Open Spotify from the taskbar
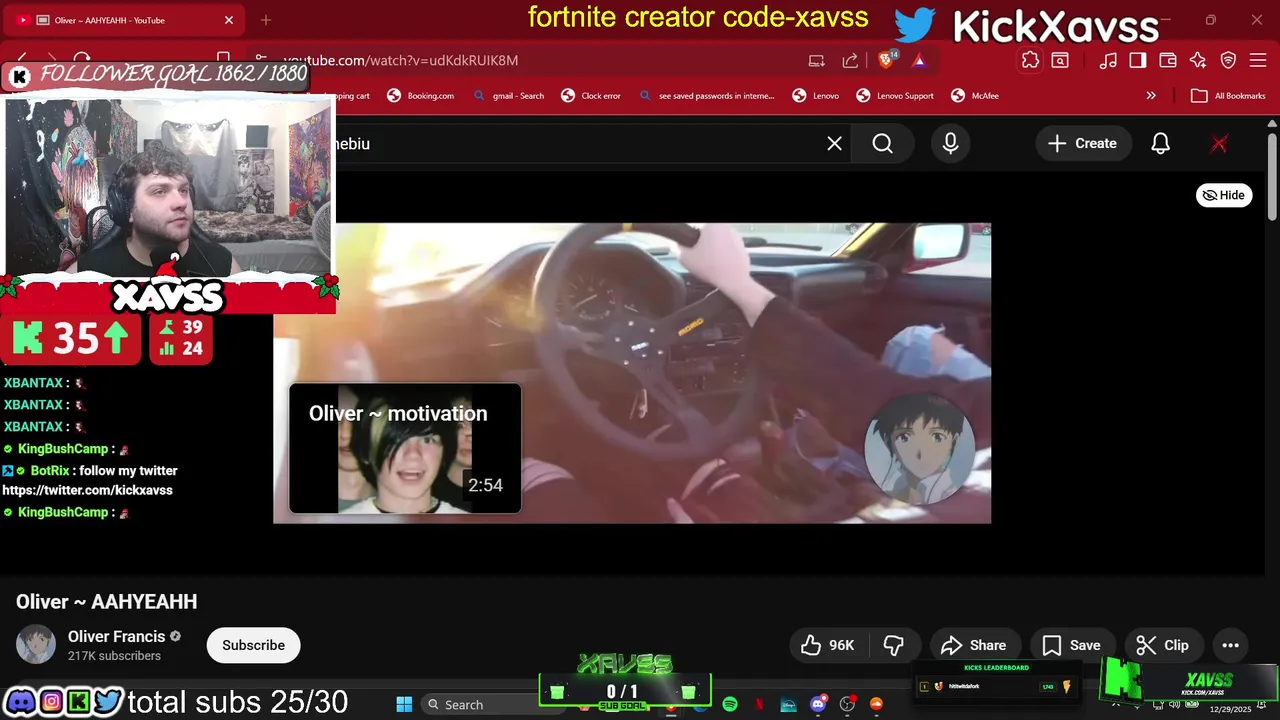 [730, 704]
